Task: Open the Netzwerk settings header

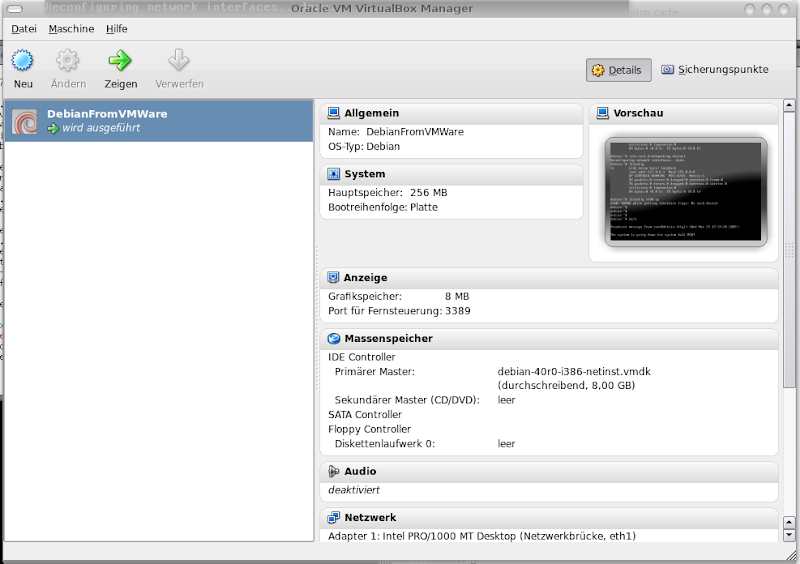Action: [x=370, y=518]
